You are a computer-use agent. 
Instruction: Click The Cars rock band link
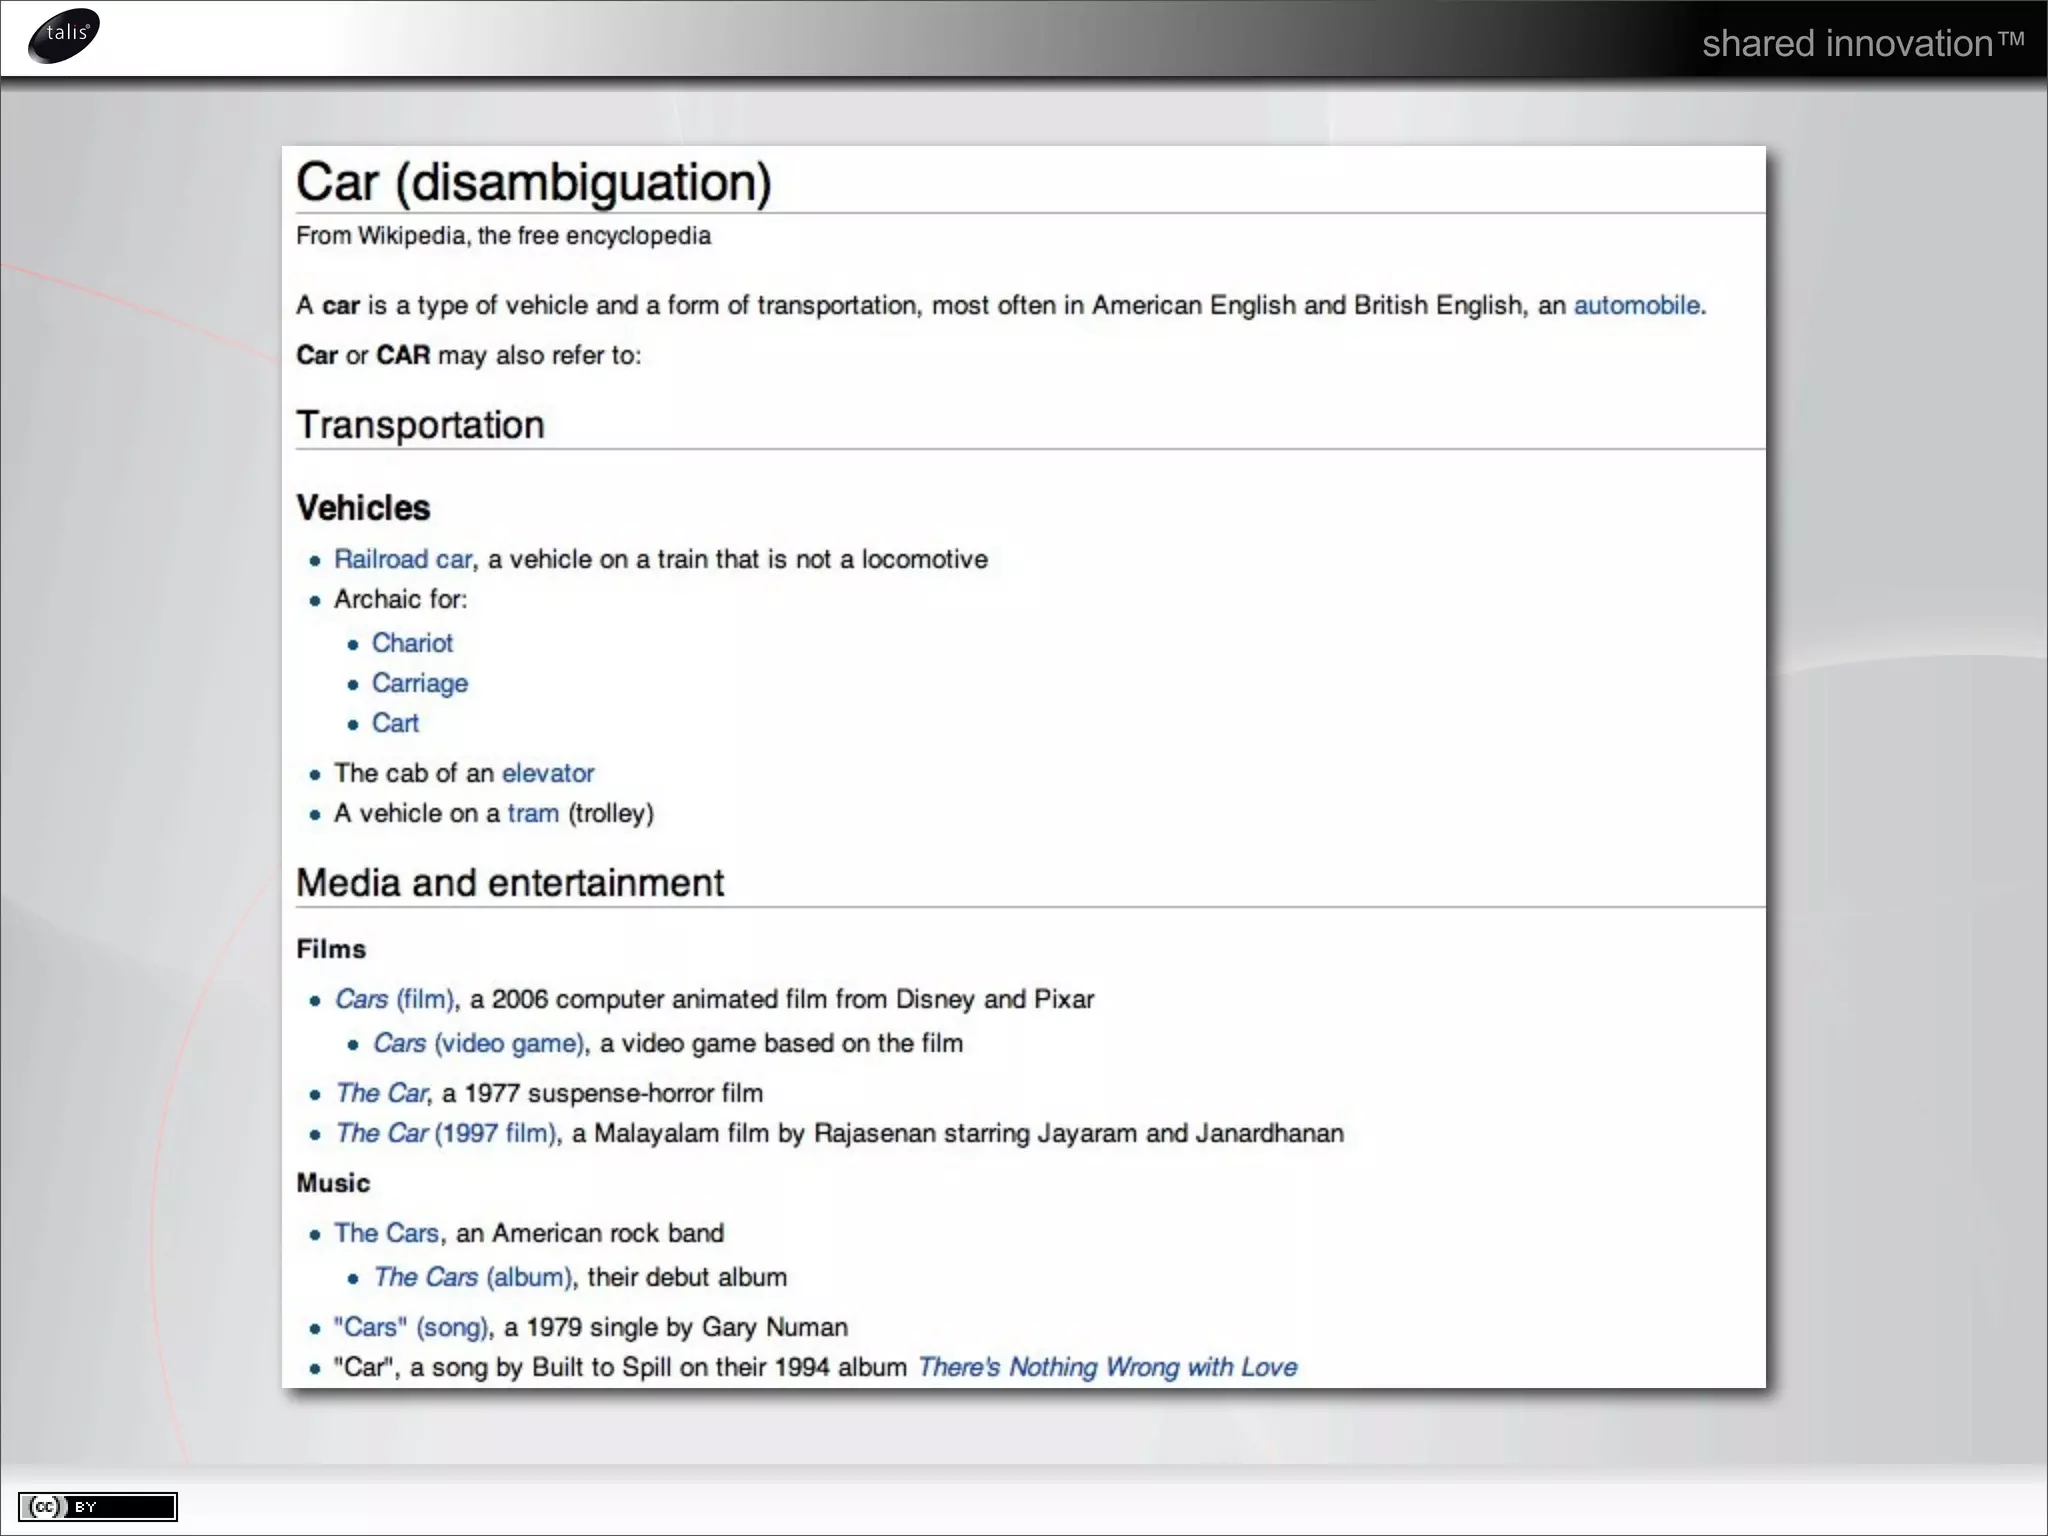[x=386, y=1233]
